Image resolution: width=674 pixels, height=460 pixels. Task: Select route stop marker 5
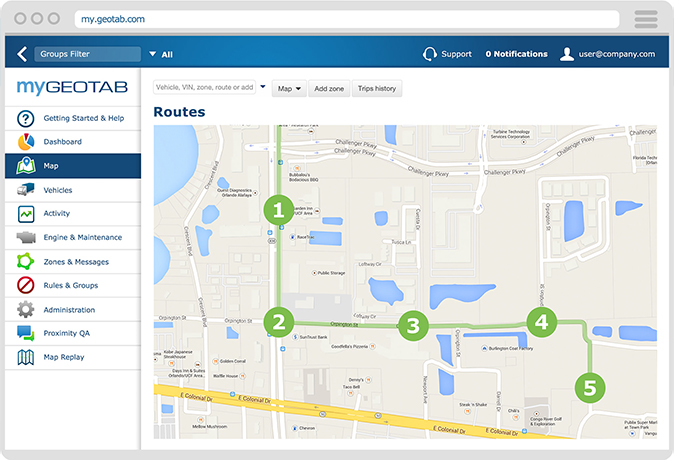pyautogui.click(x=590, y=388)
